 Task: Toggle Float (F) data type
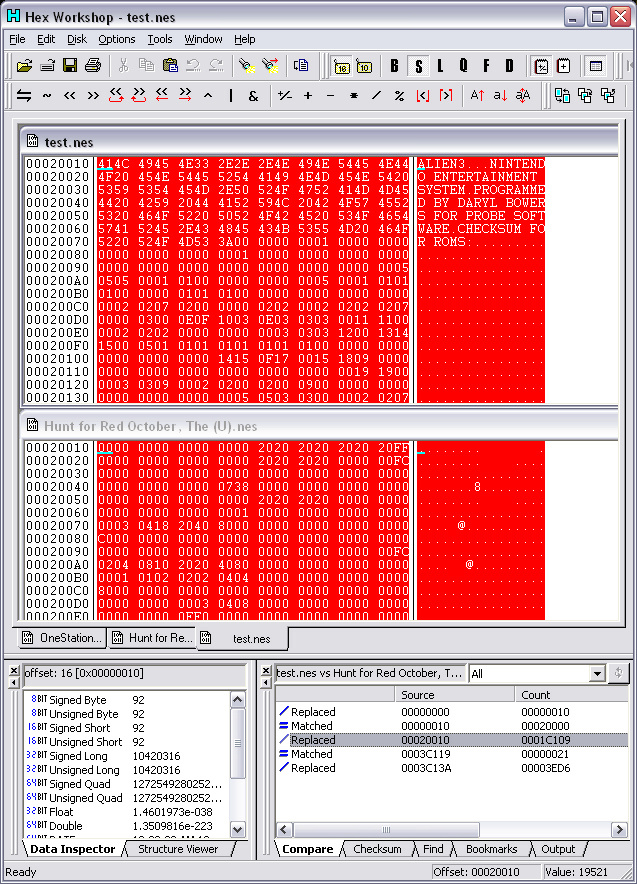pyautogui.click(x=486, y=67)
